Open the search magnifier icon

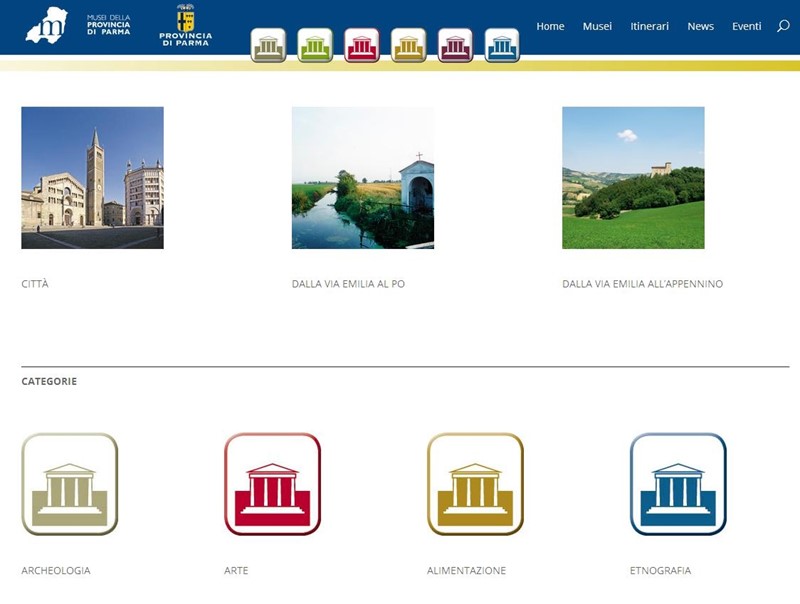(783, 26)
